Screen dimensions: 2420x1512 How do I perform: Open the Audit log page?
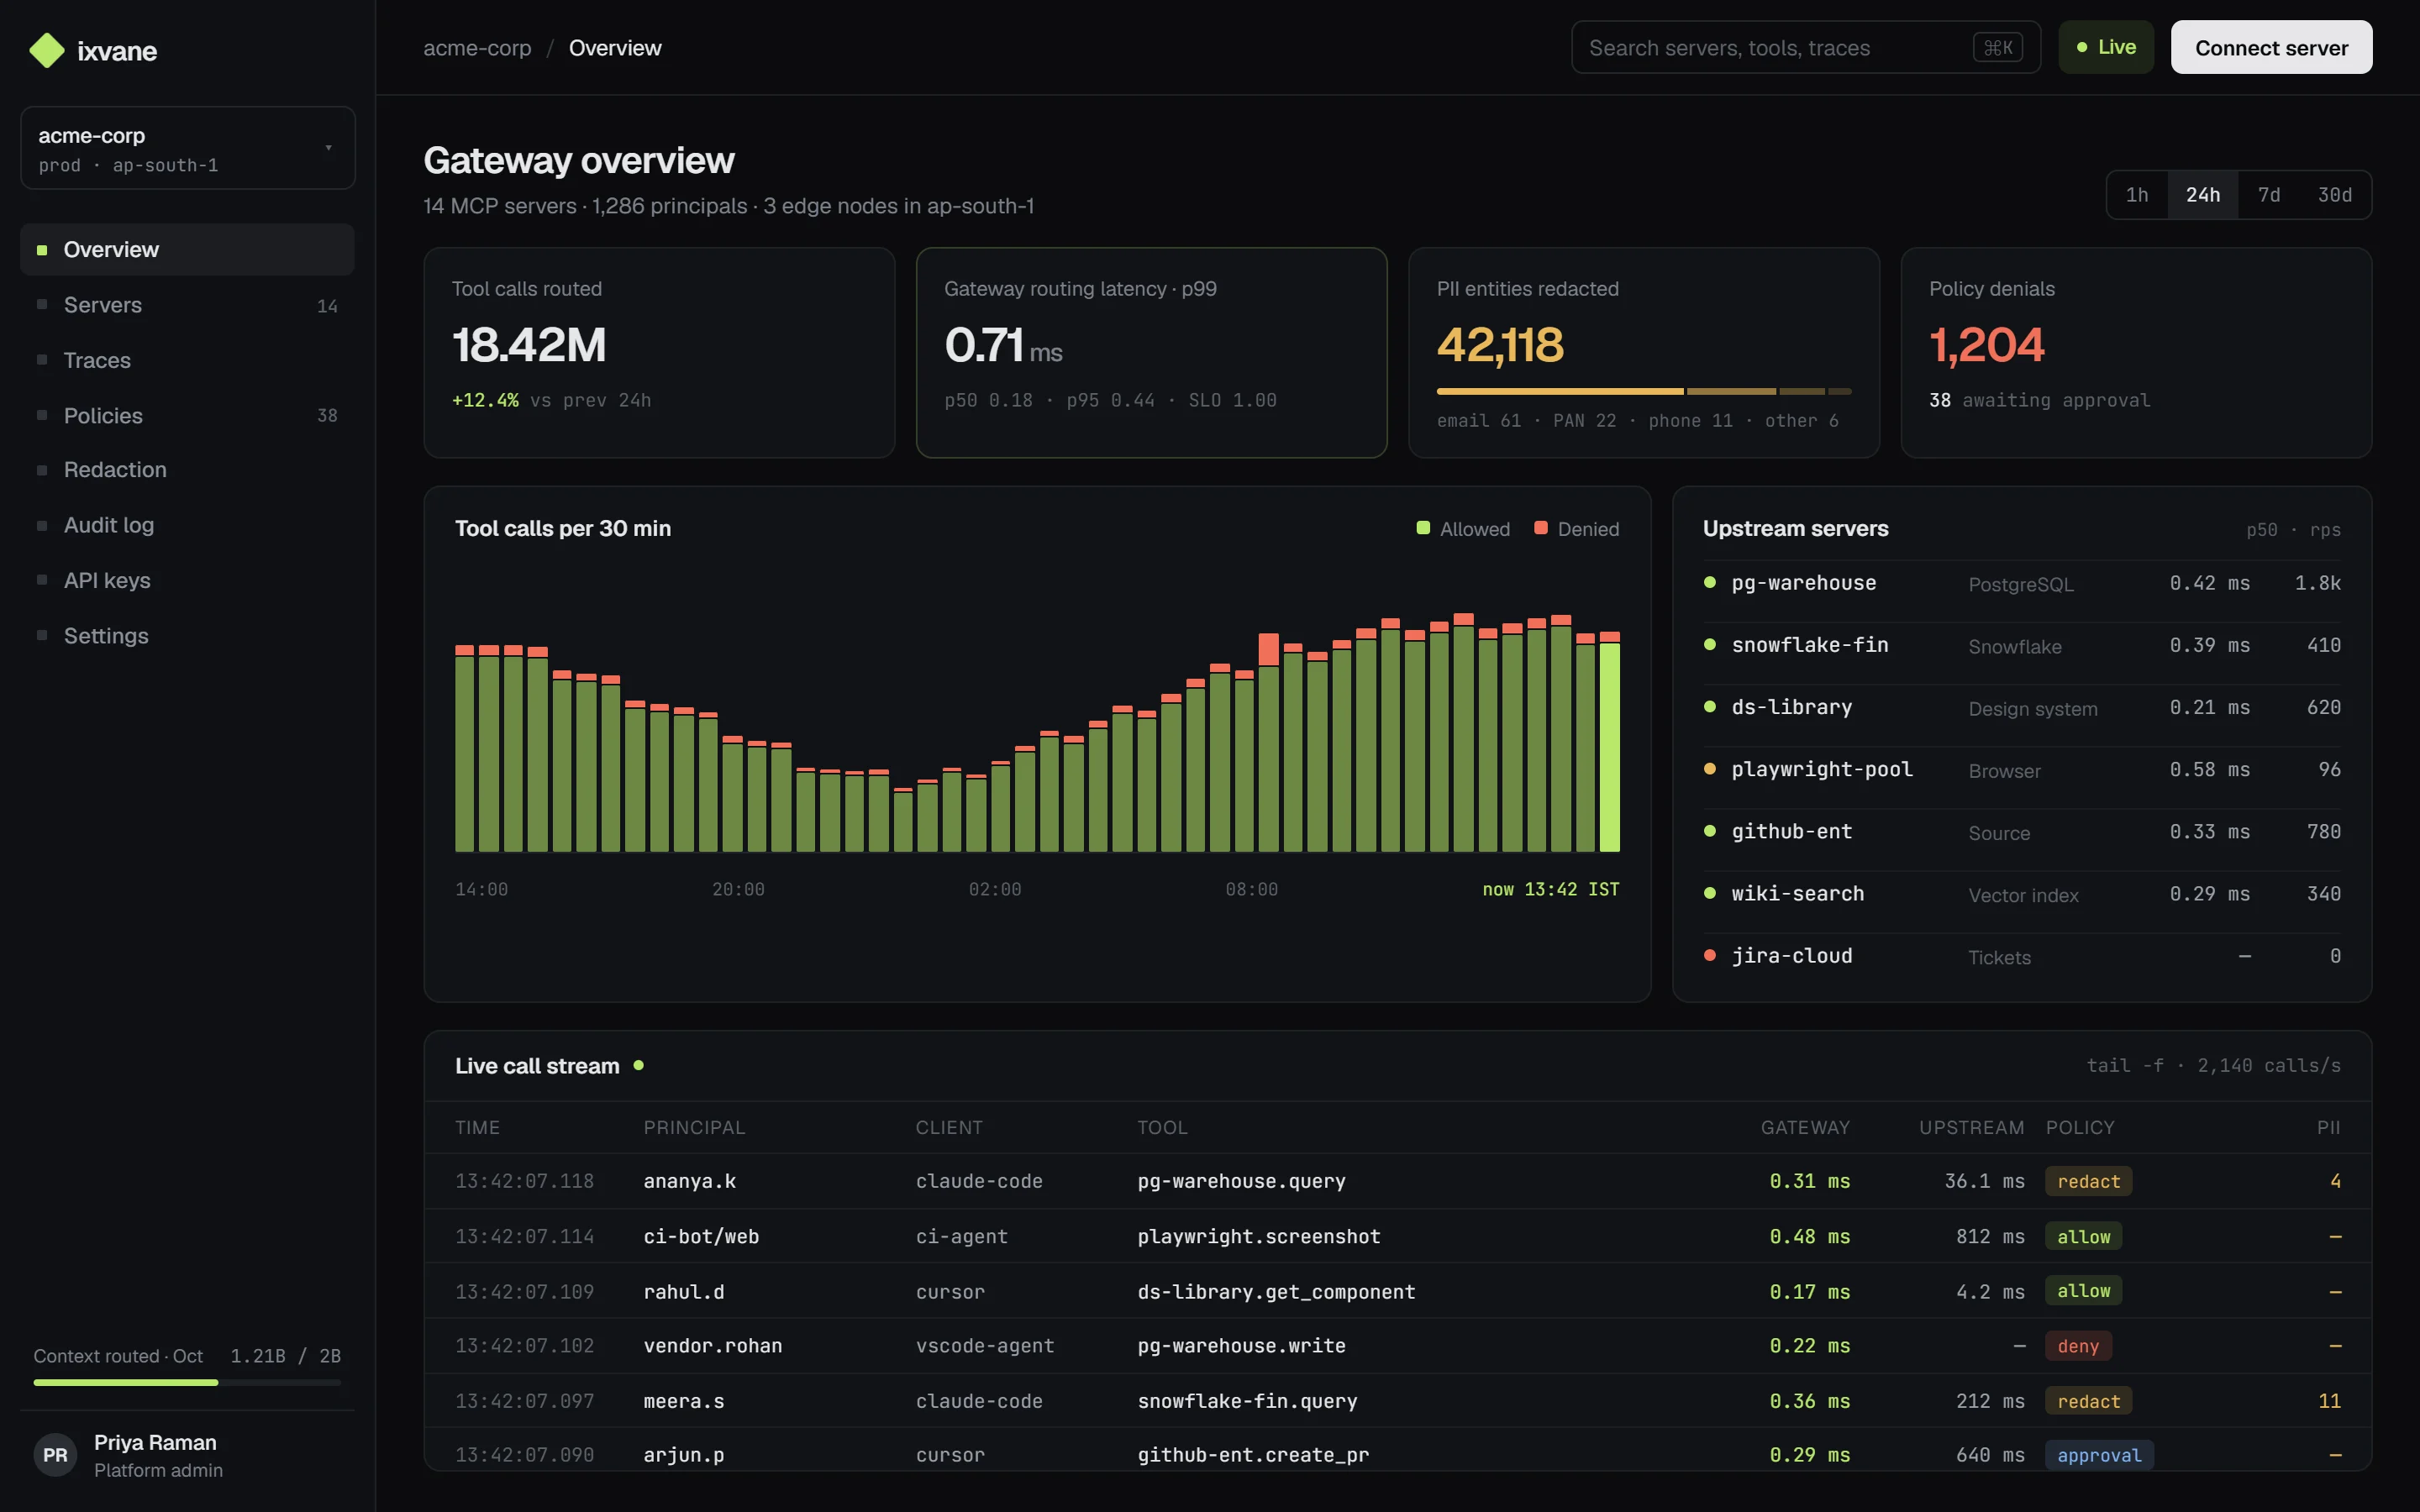188,525
